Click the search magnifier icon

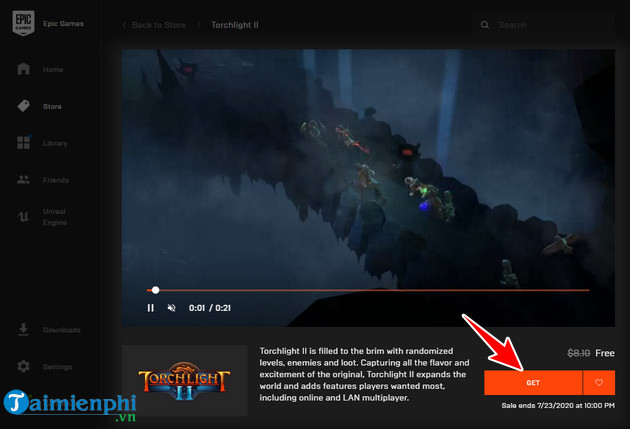485,25
